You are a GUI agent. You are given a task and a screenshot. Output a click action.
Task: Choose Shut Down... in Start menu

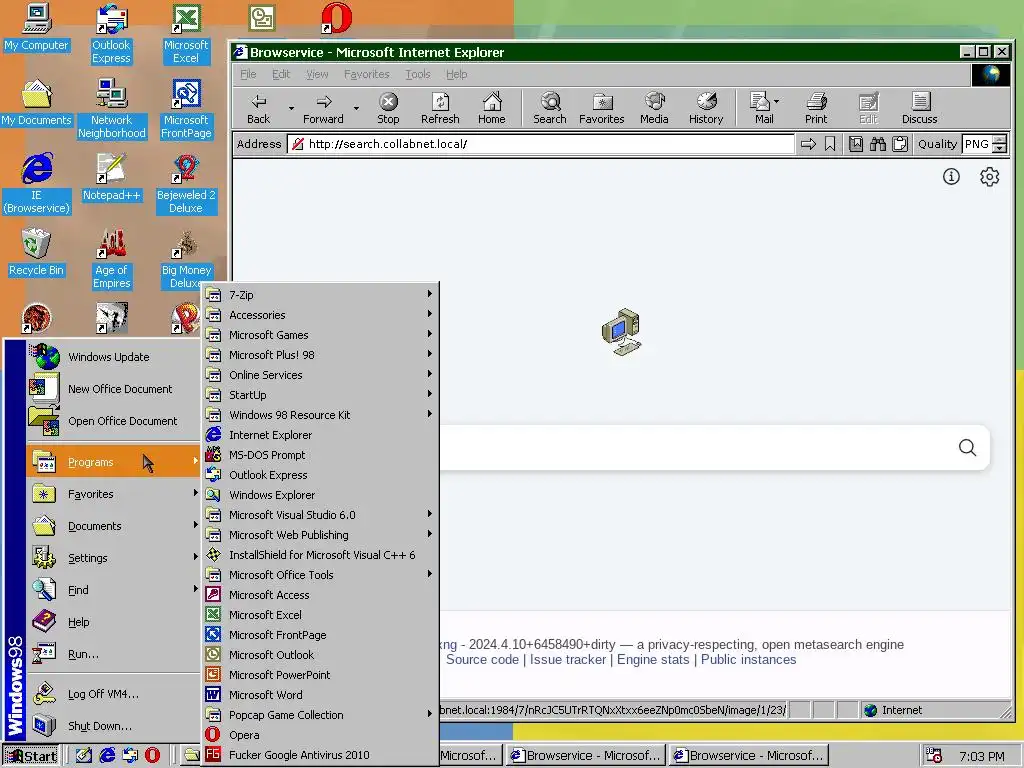click(x=114, y=726)
